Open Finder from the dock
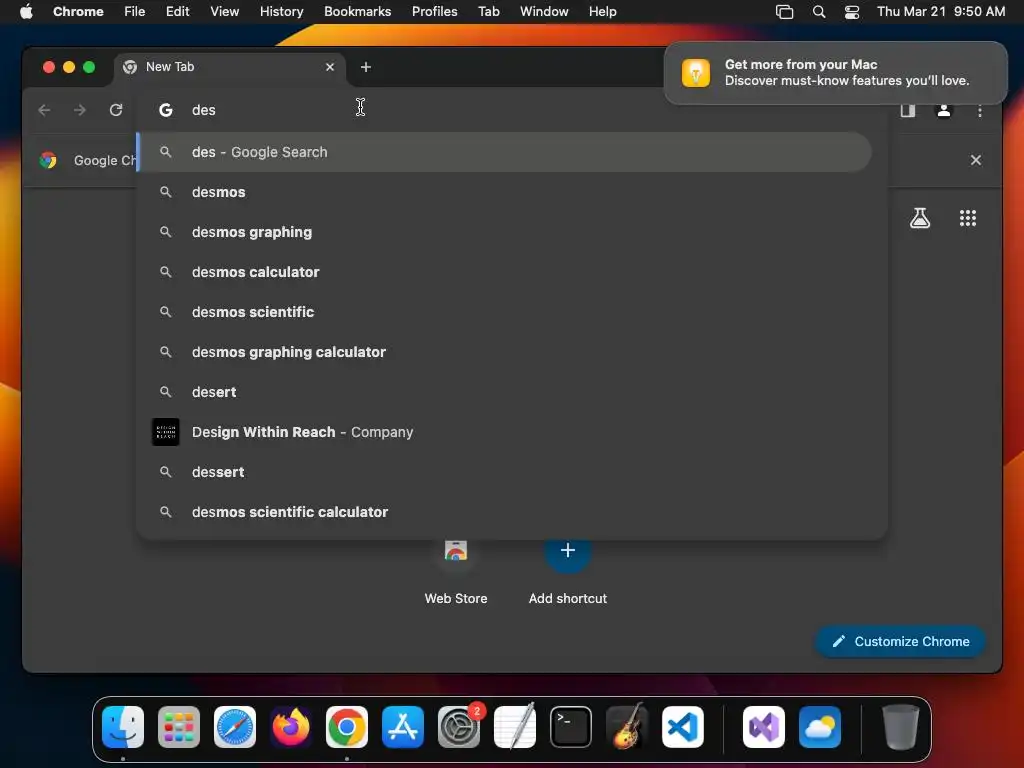1024x768 pixels. (123, 727)
